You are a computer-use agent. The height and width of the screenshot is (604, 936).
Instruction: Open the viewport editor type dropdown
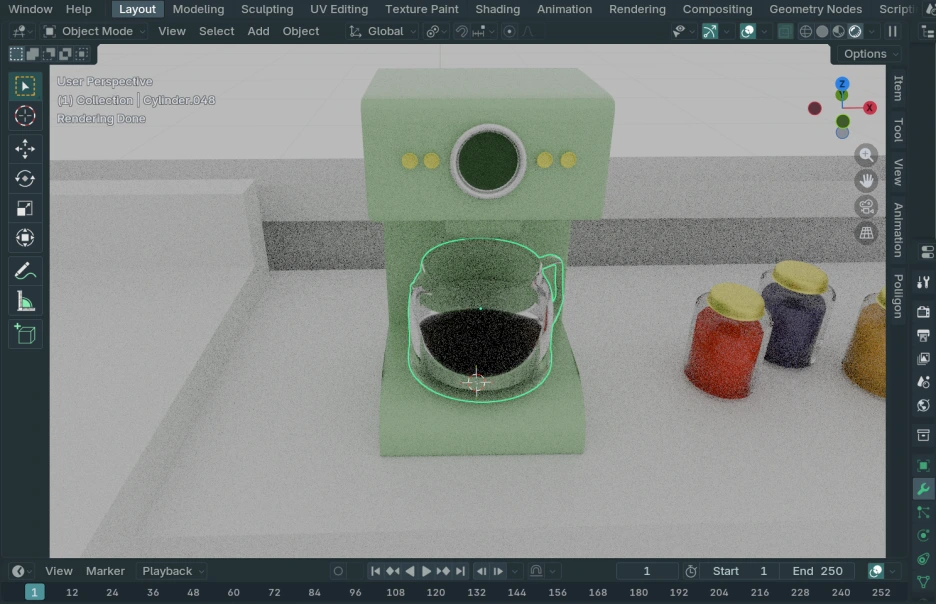coord(23,32)
